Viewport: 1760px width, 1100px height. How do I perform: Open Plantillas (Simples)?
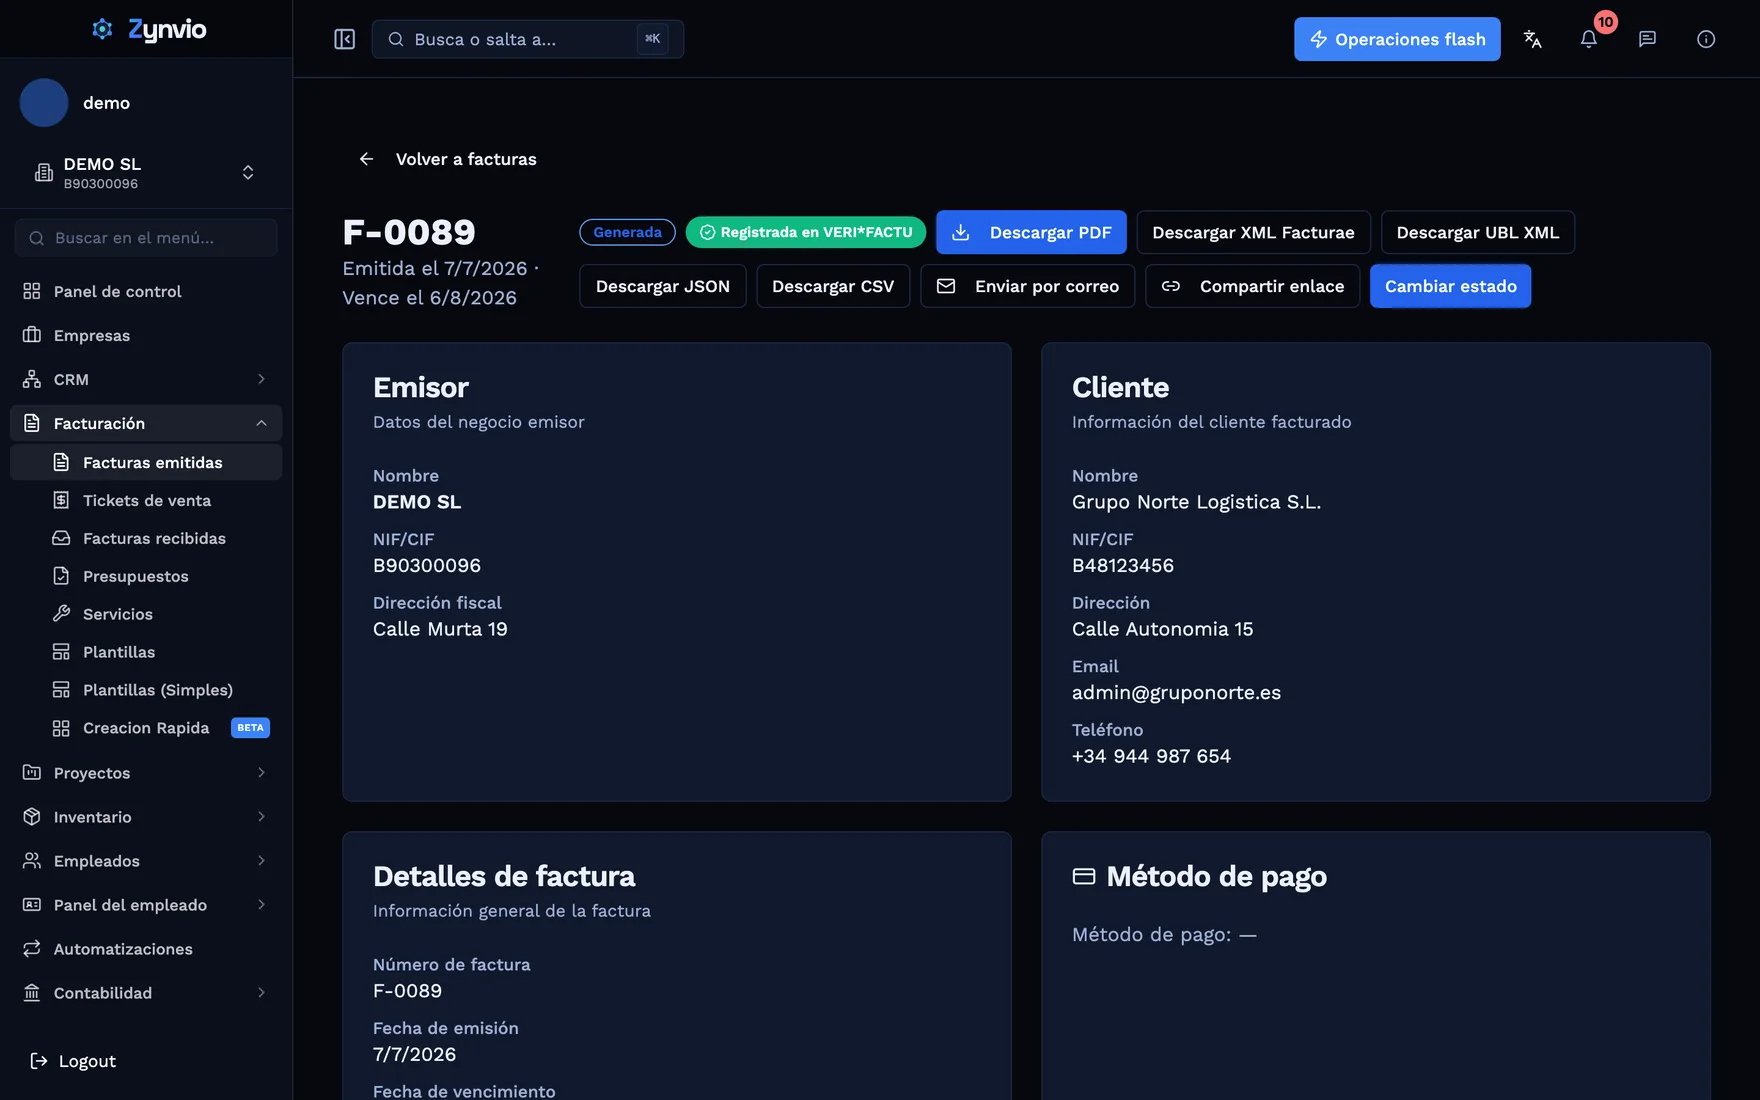coord(146,690)
